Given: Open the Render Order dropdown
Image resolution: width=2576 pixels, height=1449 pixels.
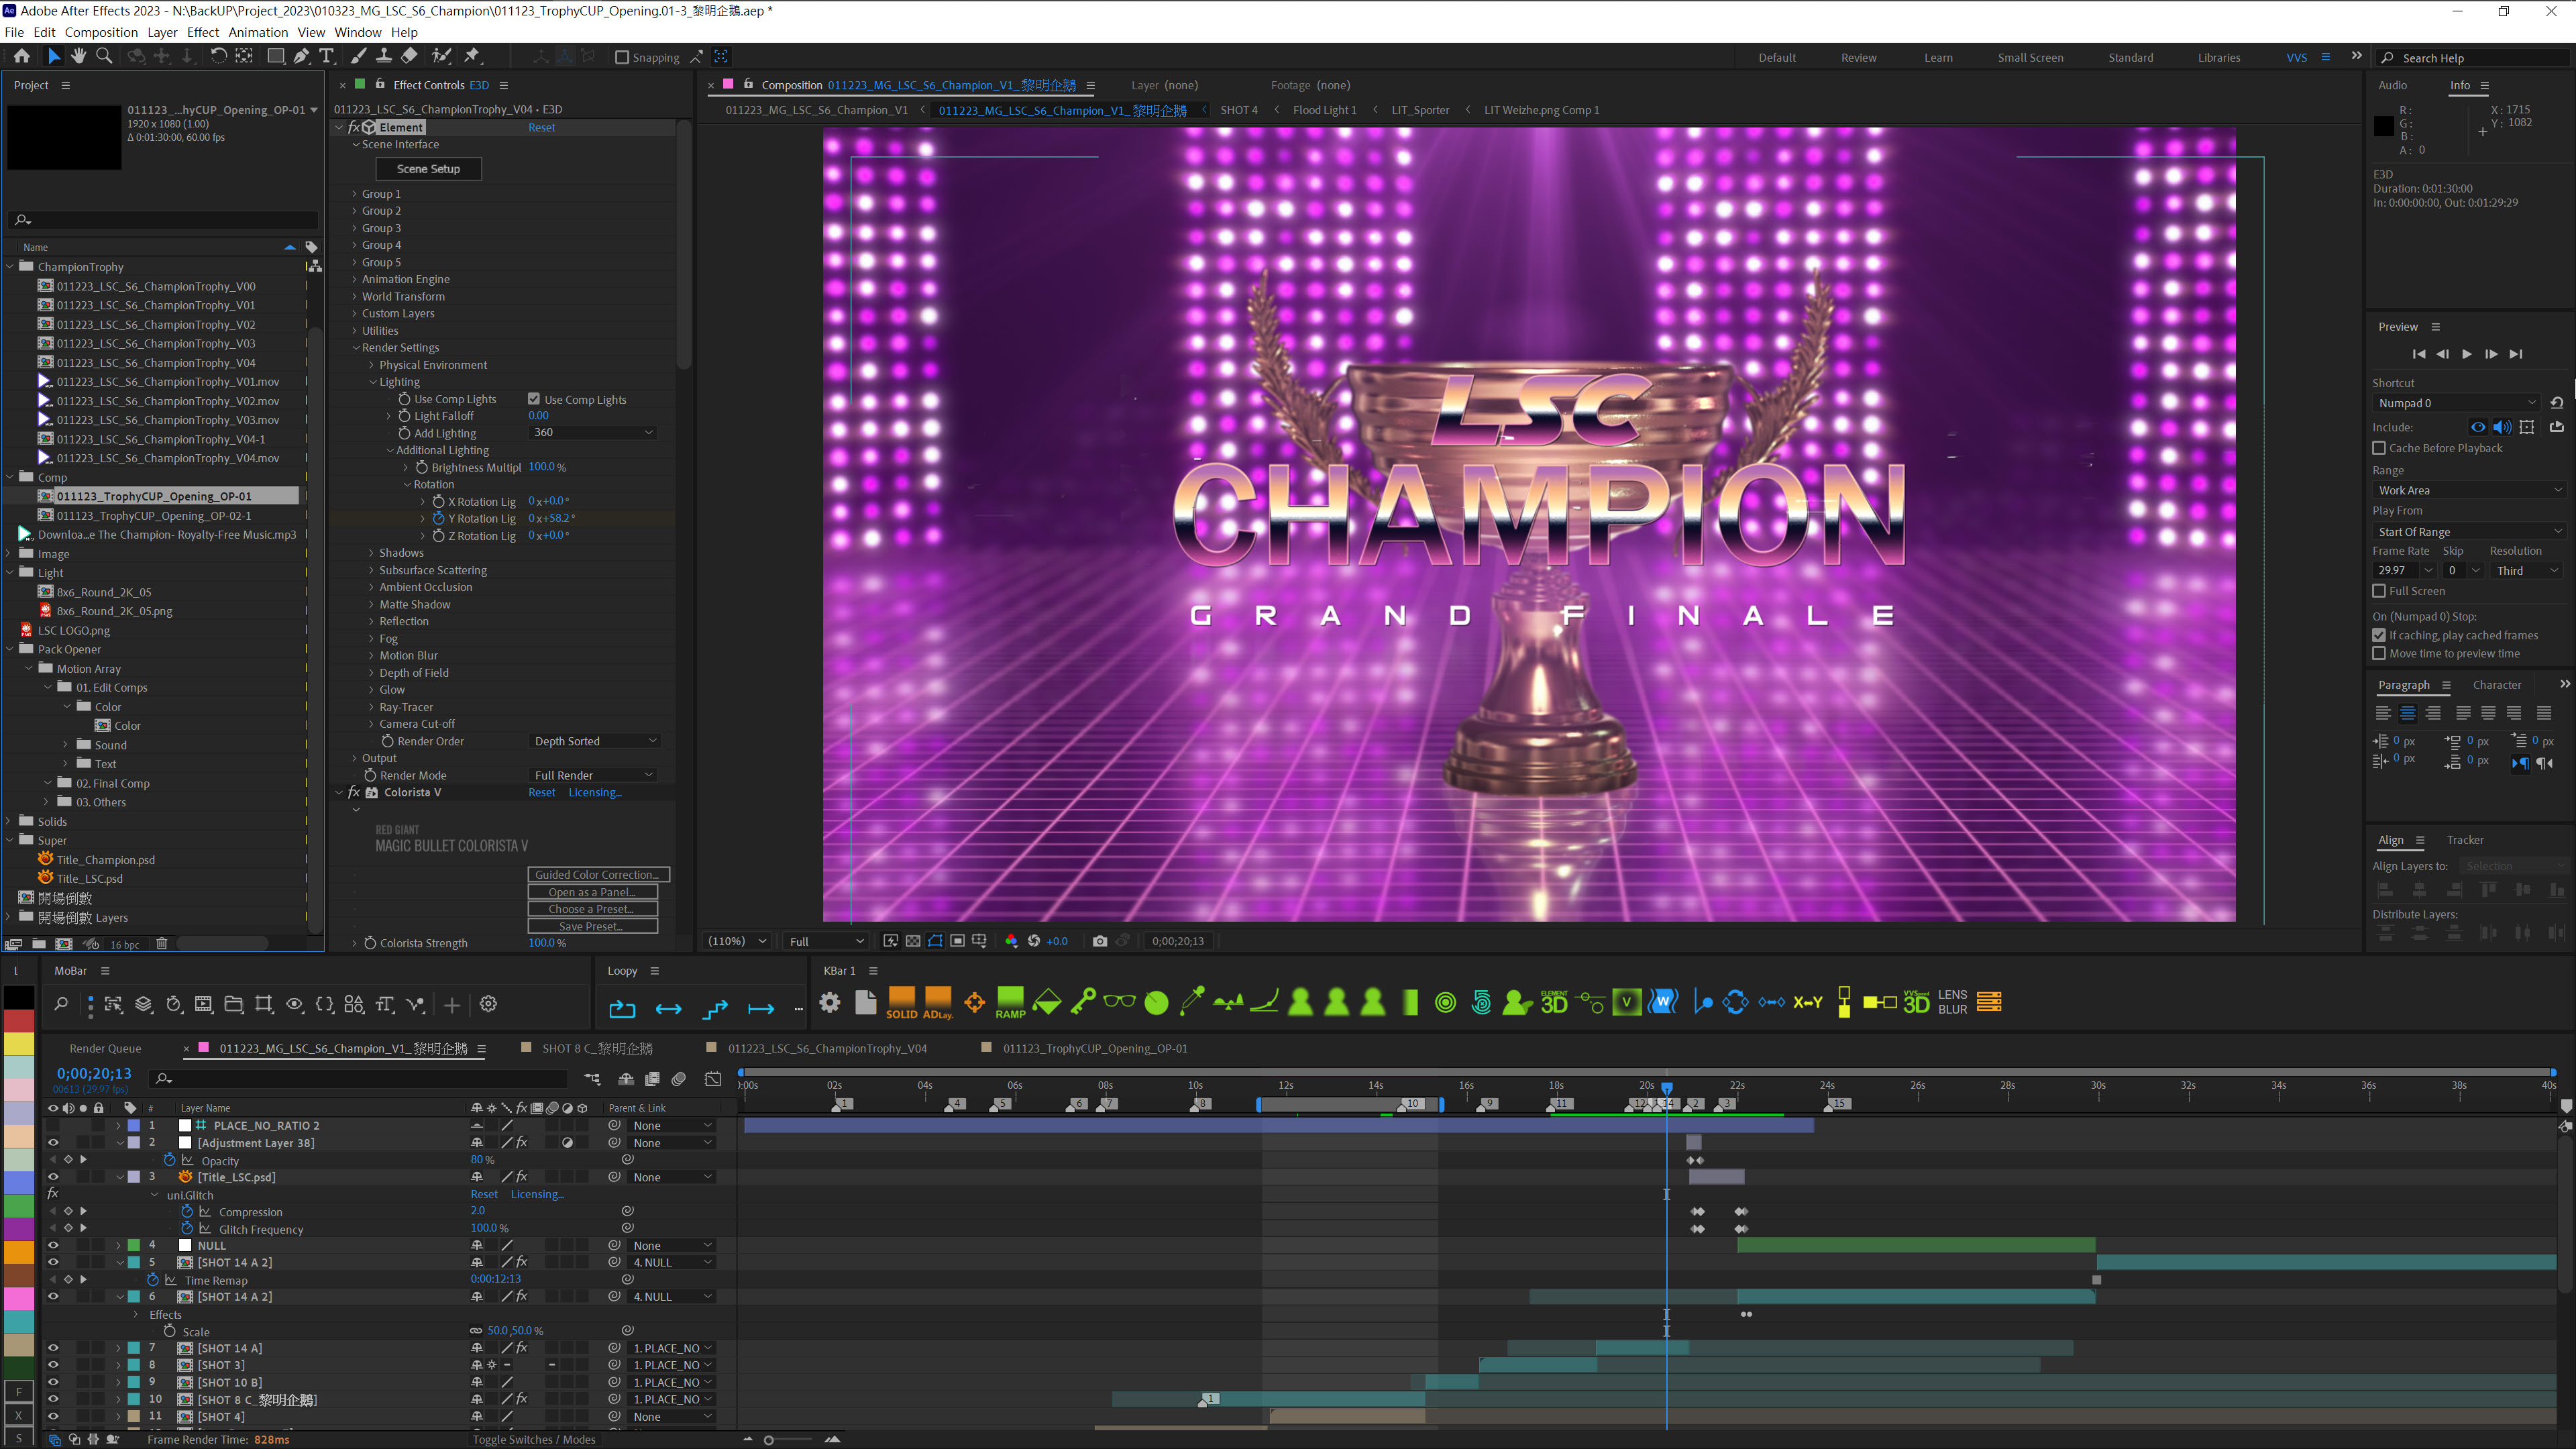Looking at the screenshot, I should click(595, 741).
